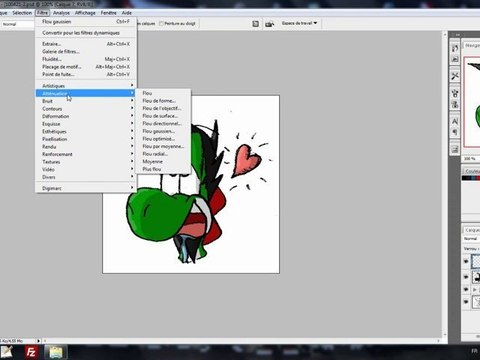Open the Brushes panel dock icon
The image size is (480, 360).
(455, 93)
